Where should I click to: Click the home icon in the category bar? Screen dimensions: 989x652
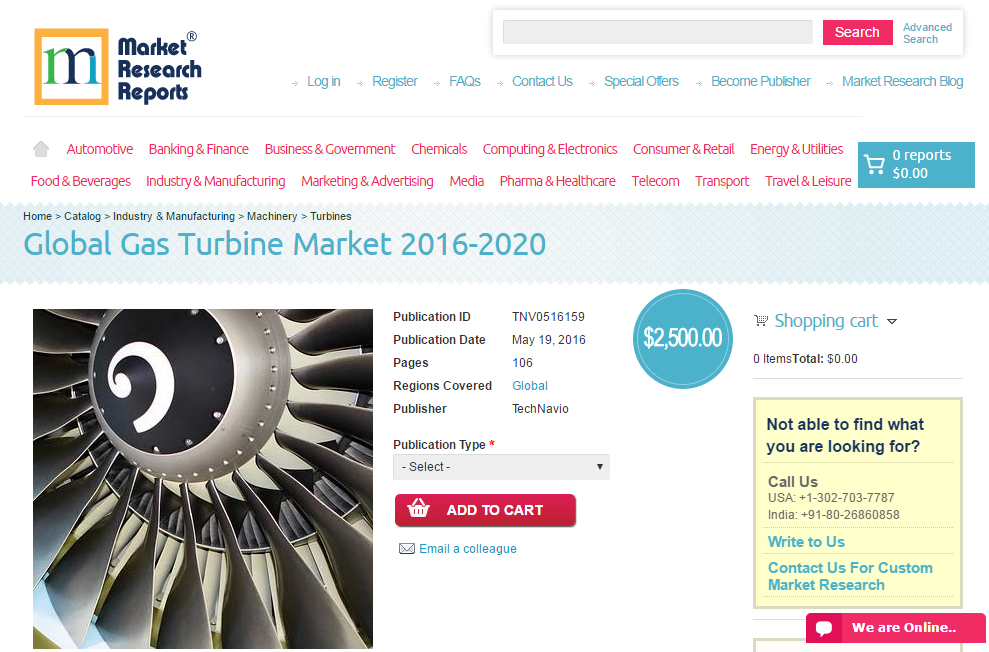coord(41,149)
